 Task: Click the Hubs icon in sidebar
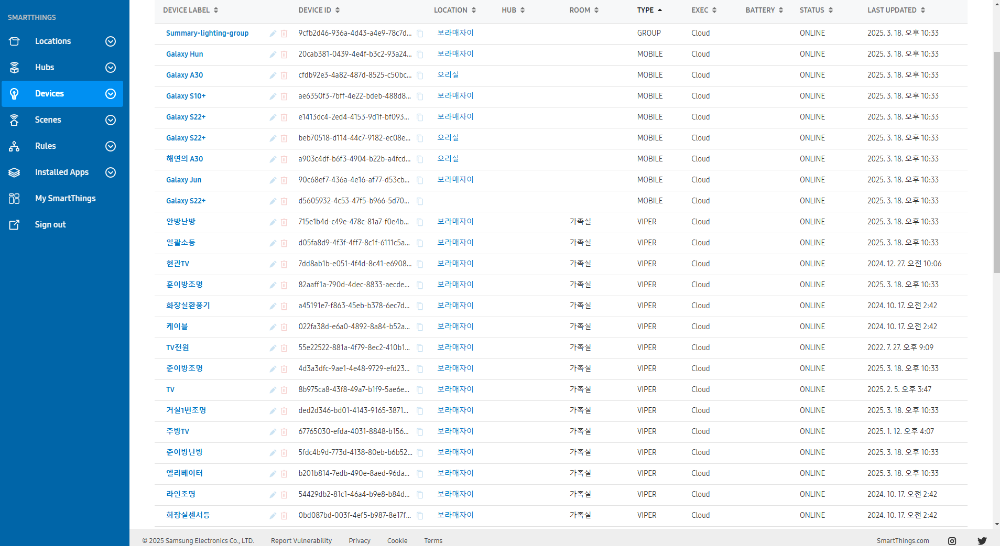(14, 67)
